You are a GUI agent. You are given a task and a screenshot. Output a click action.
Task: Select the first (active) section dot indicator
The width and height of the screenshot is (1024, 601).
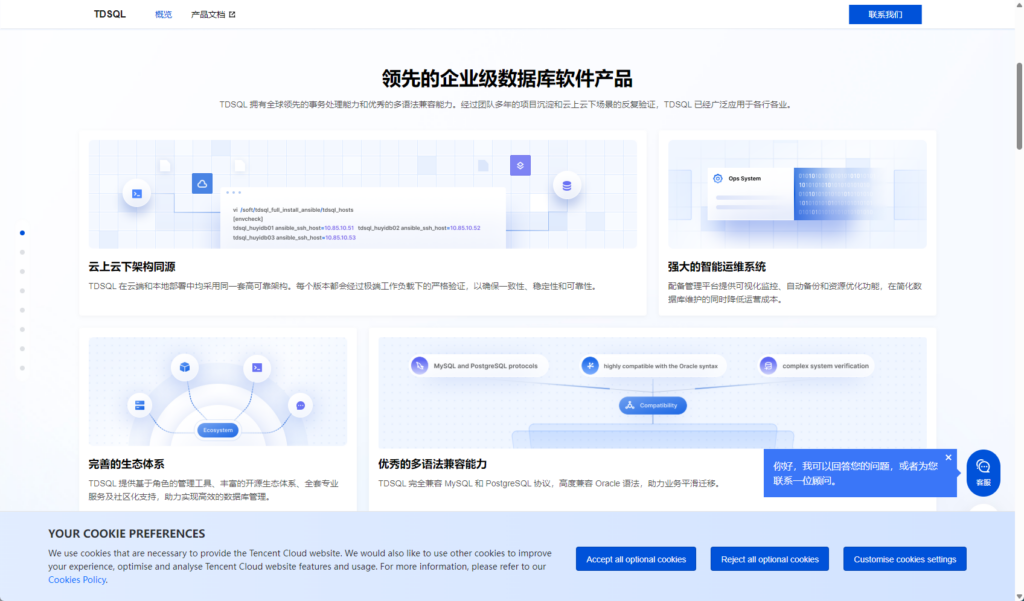coord(22,233)
